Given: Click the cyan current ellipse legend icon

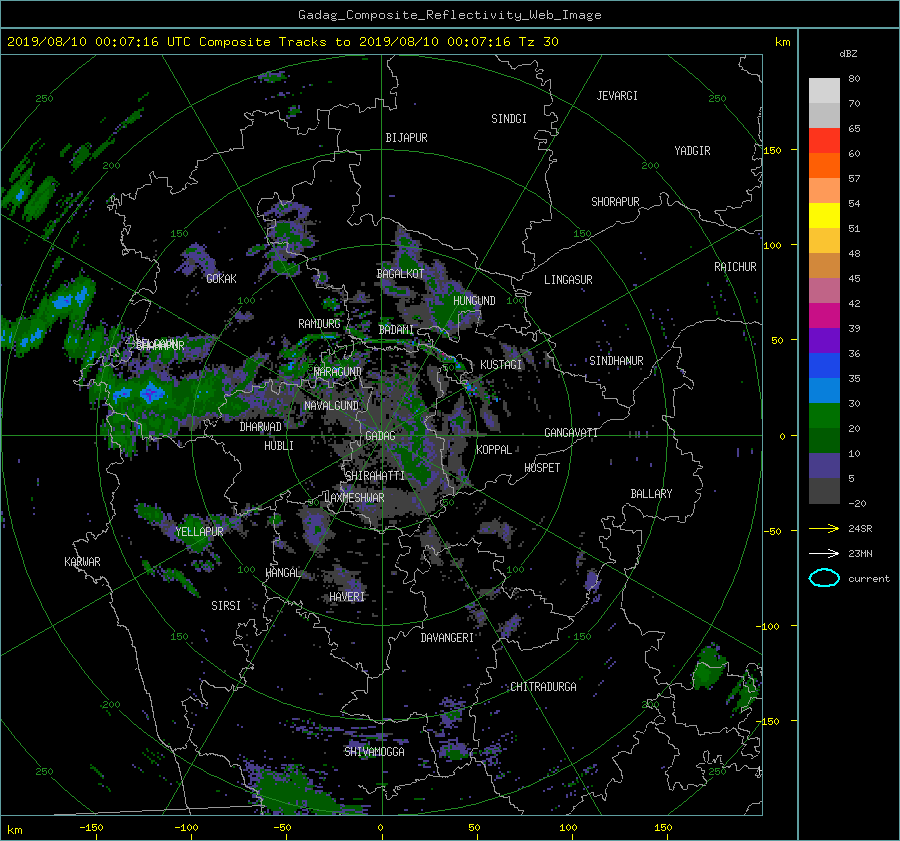Looking at the screenshot, I should [x=824, y=578].
